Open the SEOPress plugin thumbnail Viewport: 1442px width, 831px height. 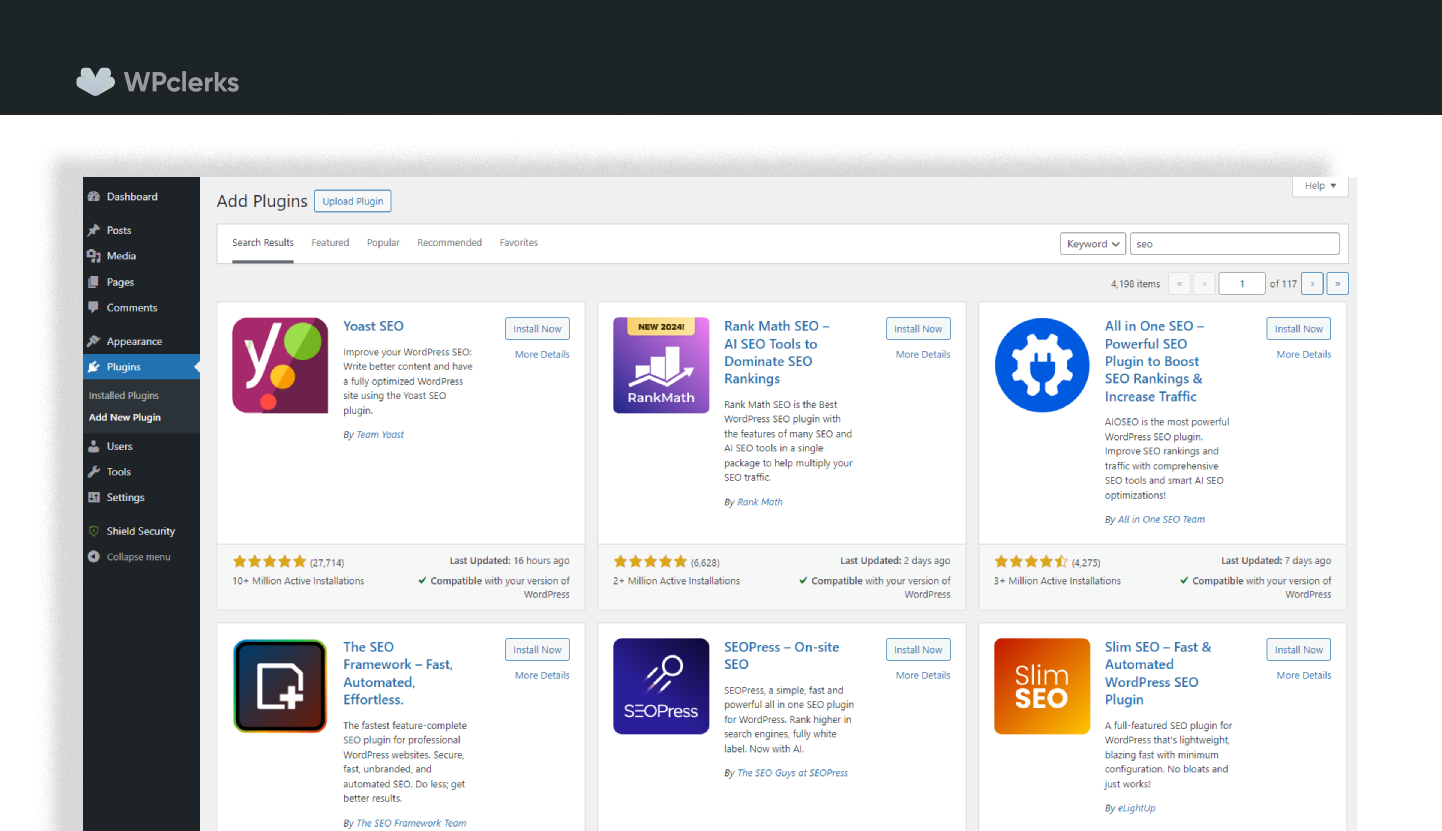click(661, 687)
